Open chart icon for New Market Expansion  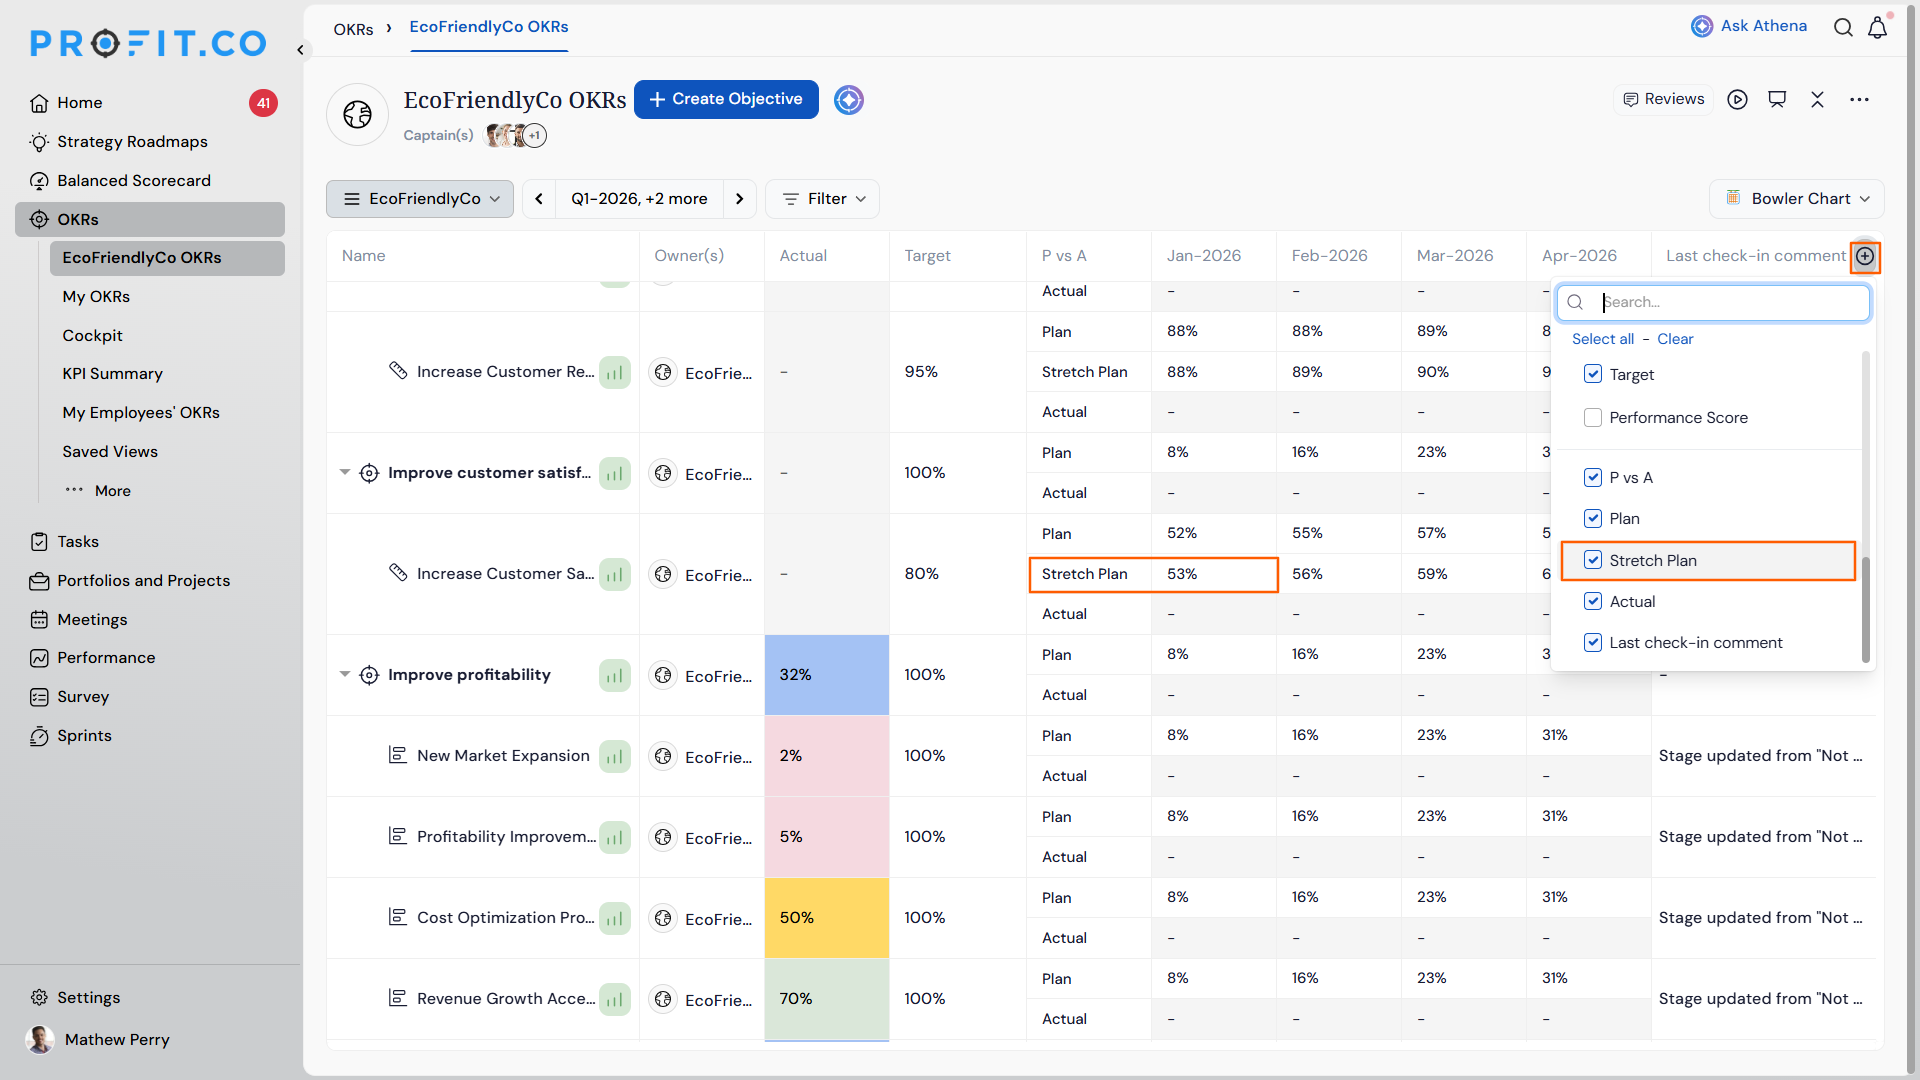(x=615, y=757)
